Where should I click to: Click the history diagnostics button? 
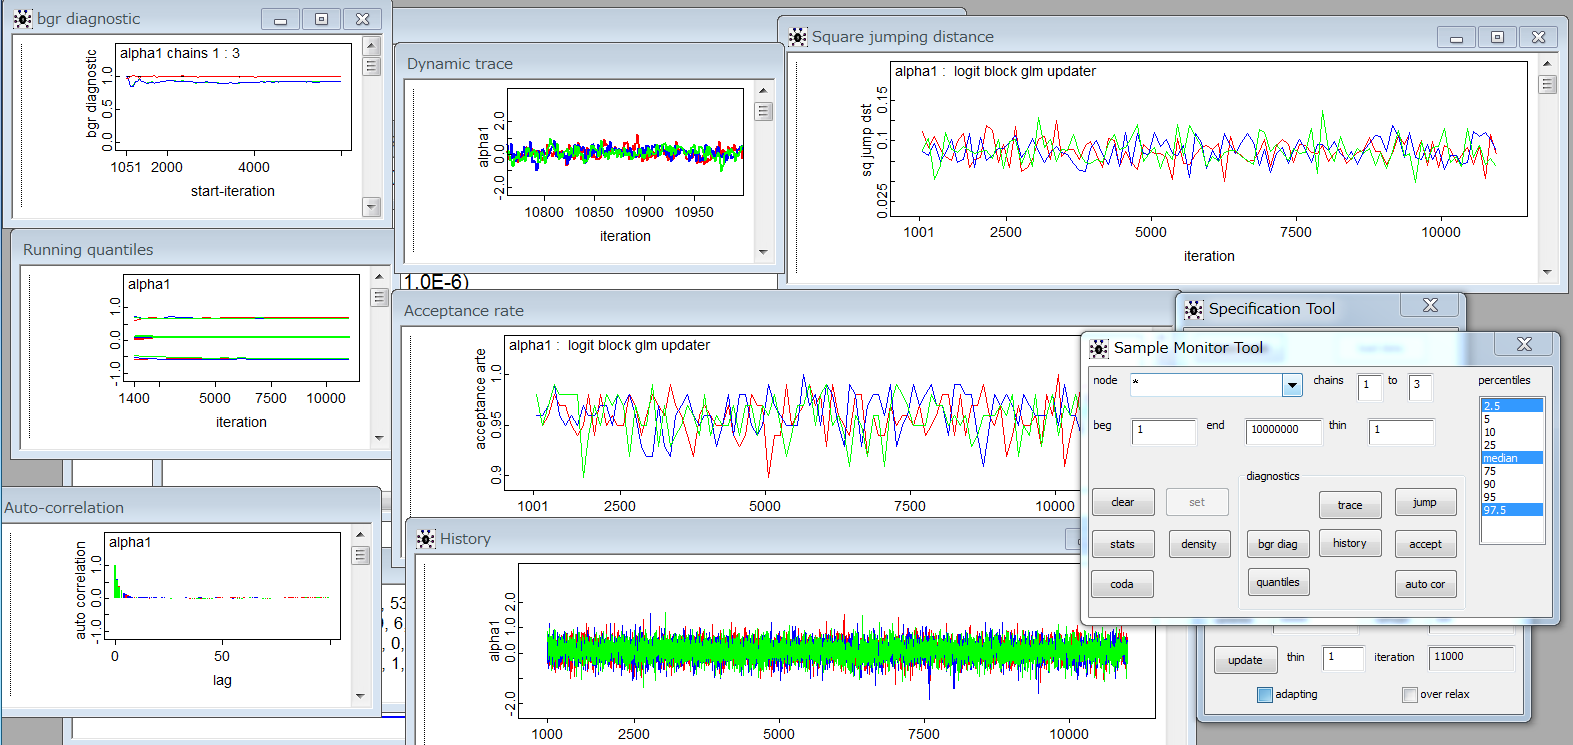tap(1350, 543)
